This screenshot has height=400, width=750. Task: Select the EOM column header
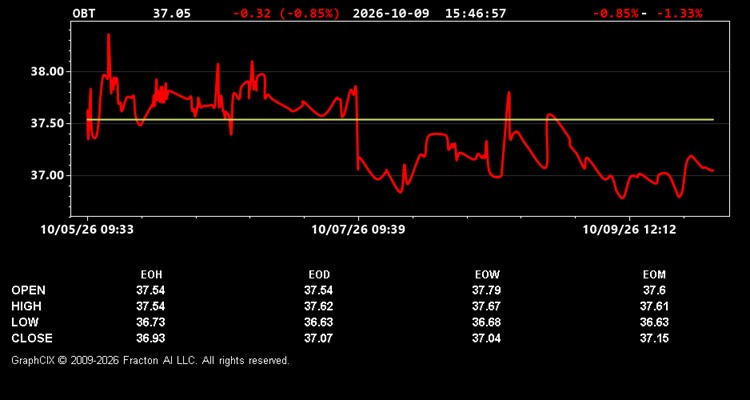pyautogui.click(x=654, y=275)
